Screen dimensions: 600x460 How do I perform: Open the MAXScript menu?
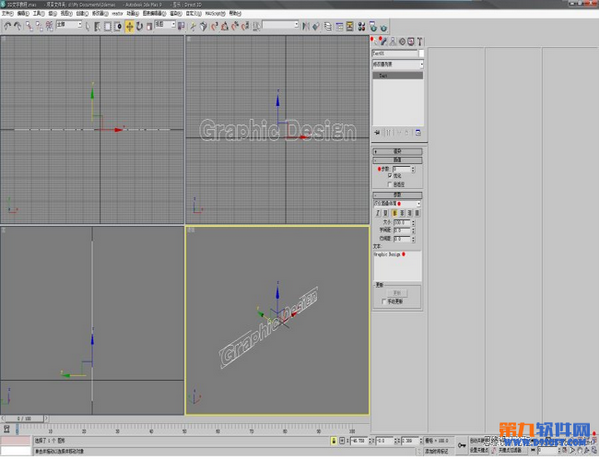pos(215,13)
